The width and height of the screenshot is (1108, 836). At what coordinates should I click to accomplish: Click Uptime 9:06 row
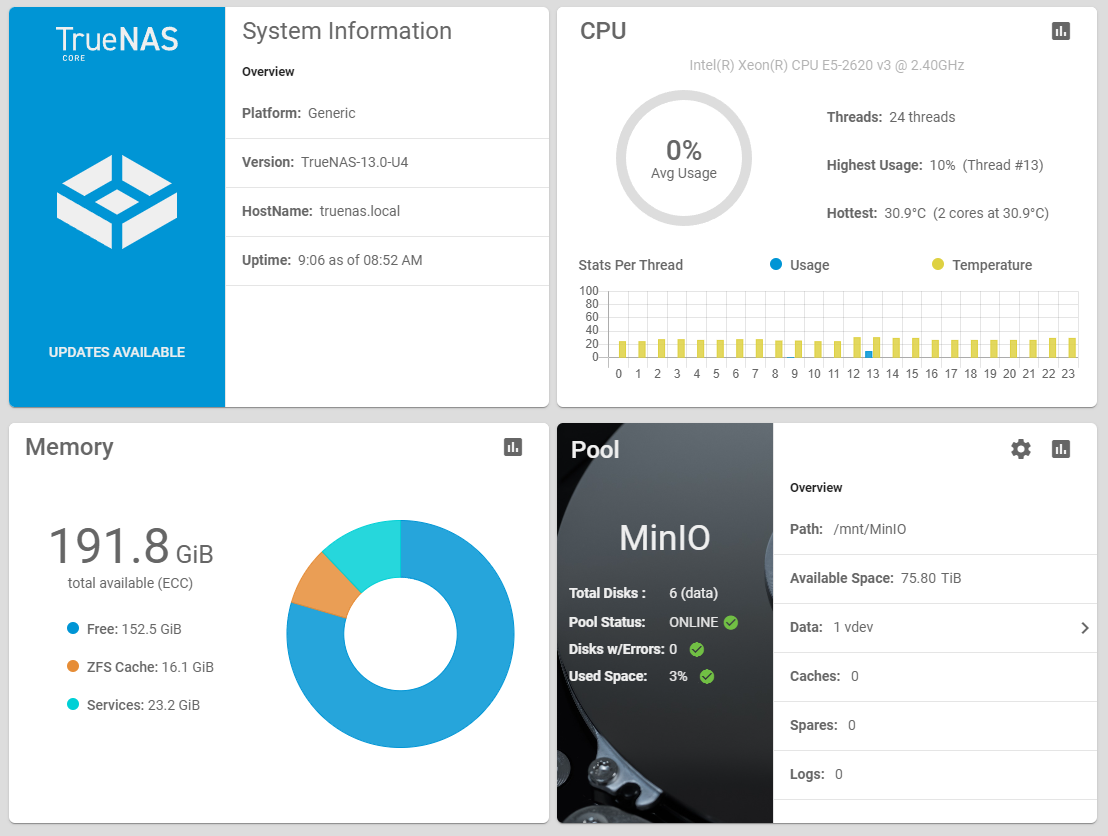387,261
